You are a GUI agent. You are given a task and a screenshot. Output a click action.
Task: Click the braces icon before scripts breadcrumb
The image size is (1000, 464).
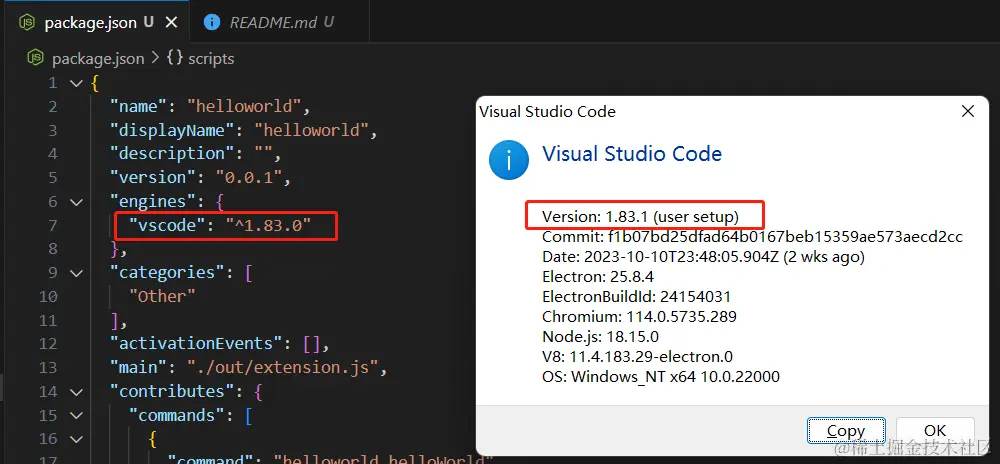click(175, 58)
